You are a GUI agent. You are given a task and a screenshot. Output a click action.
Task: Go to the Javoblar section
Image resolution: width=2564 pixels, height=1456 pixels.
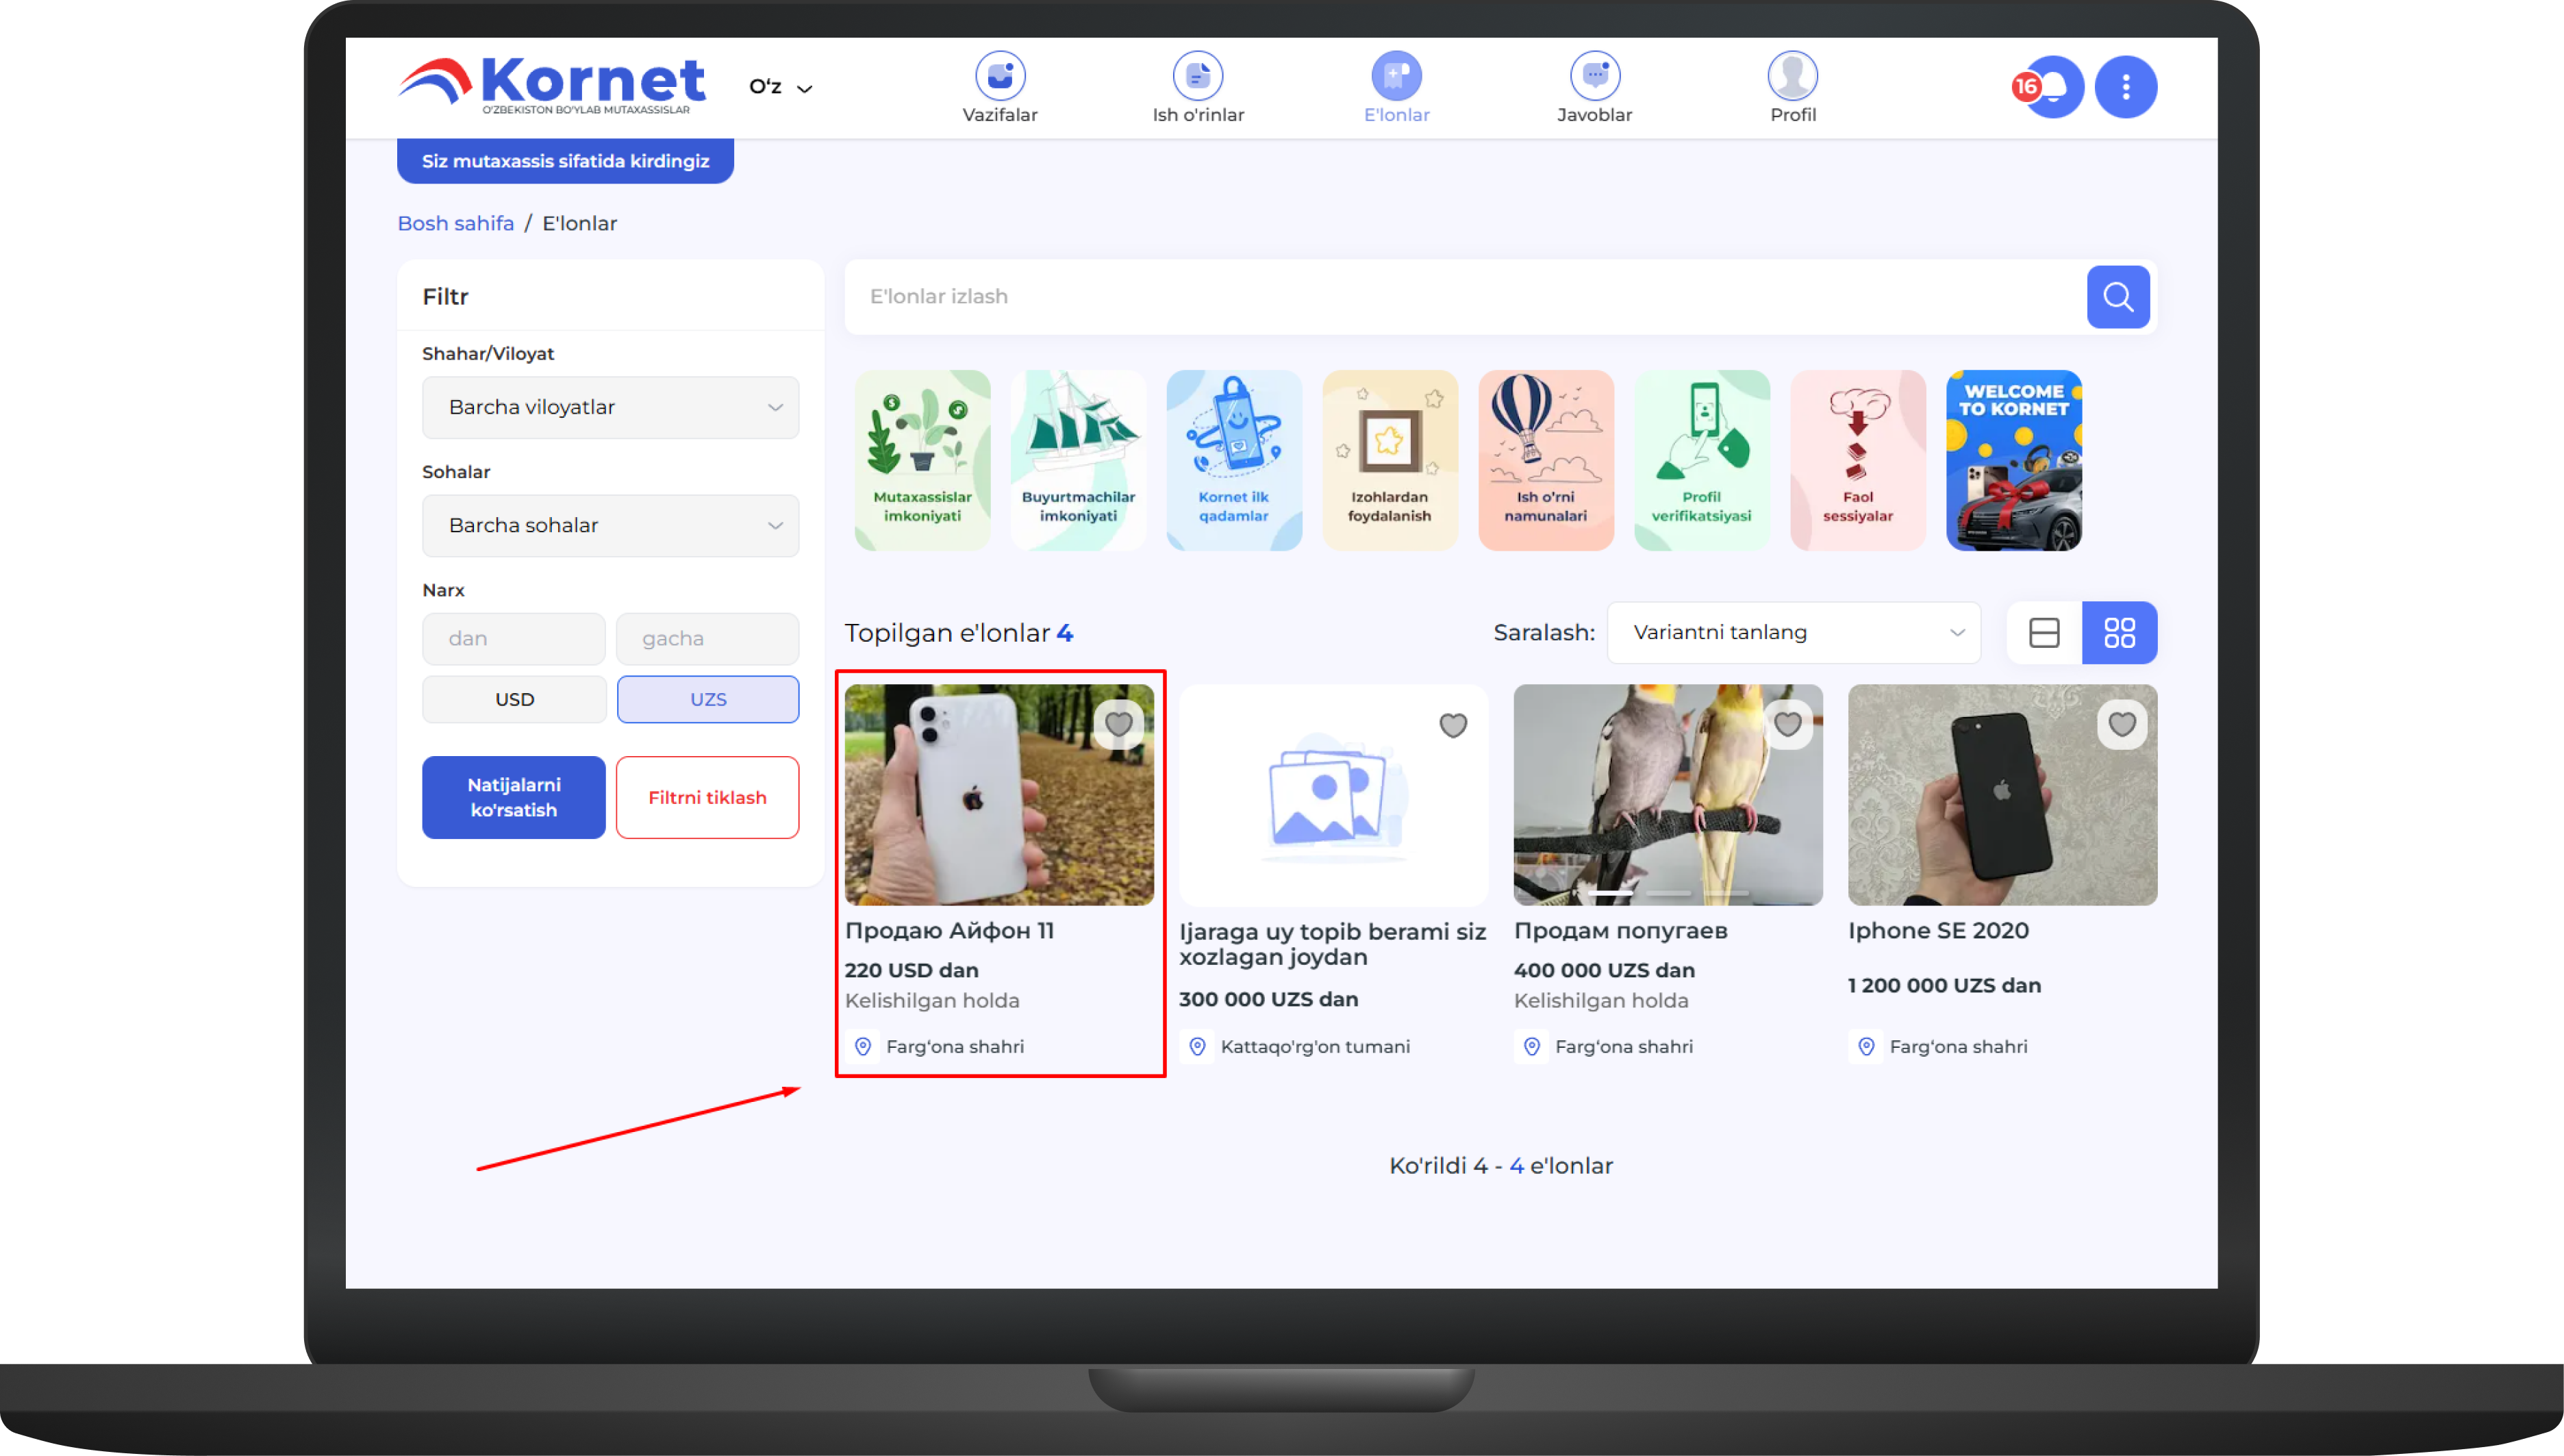[1594, 77]
